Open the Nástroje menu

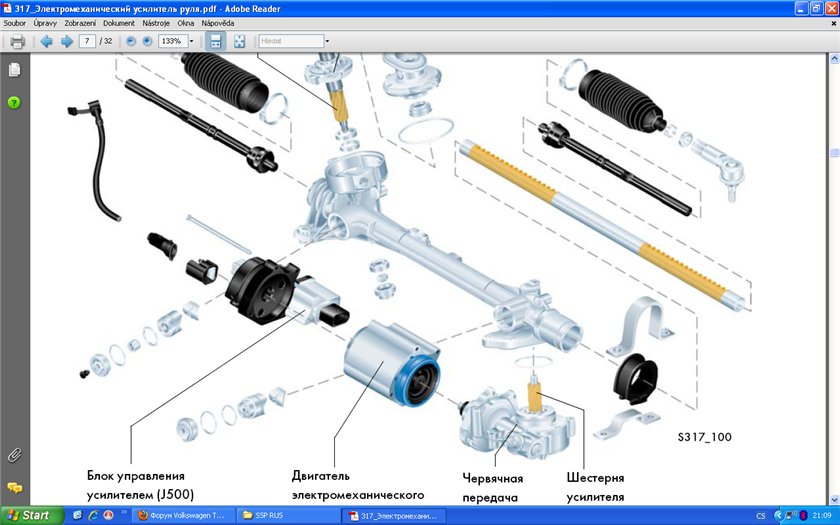[x=157, y=22]
